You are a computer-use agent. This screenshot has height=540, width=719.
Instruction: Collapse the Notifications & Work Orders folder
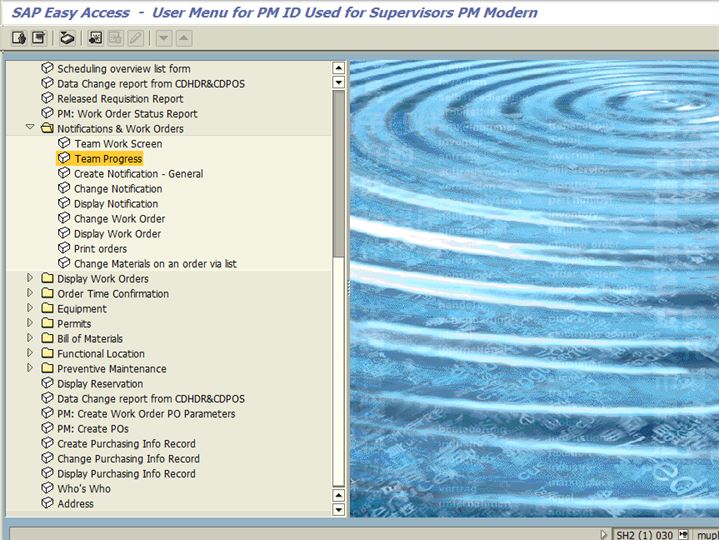30,129
